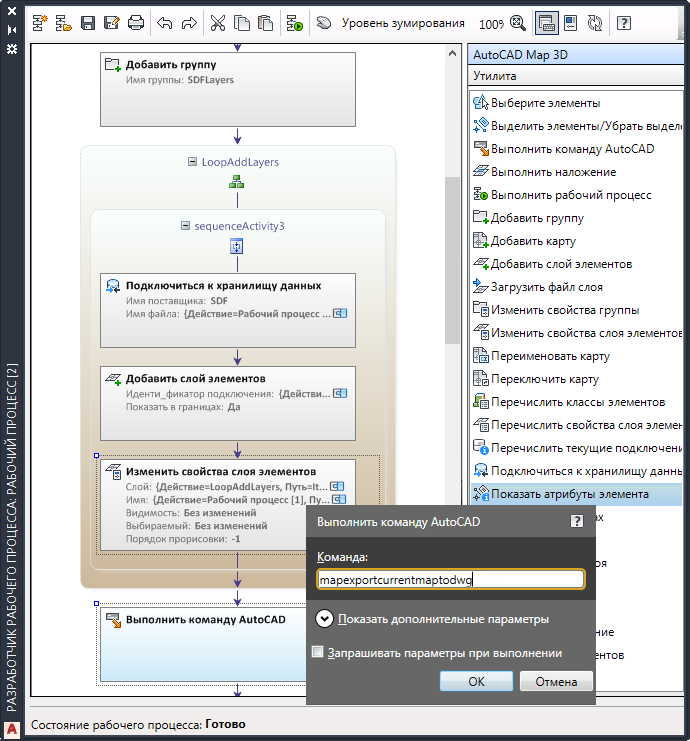Select the Добавить слой элементов activity in the workflow

click(228, 403)
